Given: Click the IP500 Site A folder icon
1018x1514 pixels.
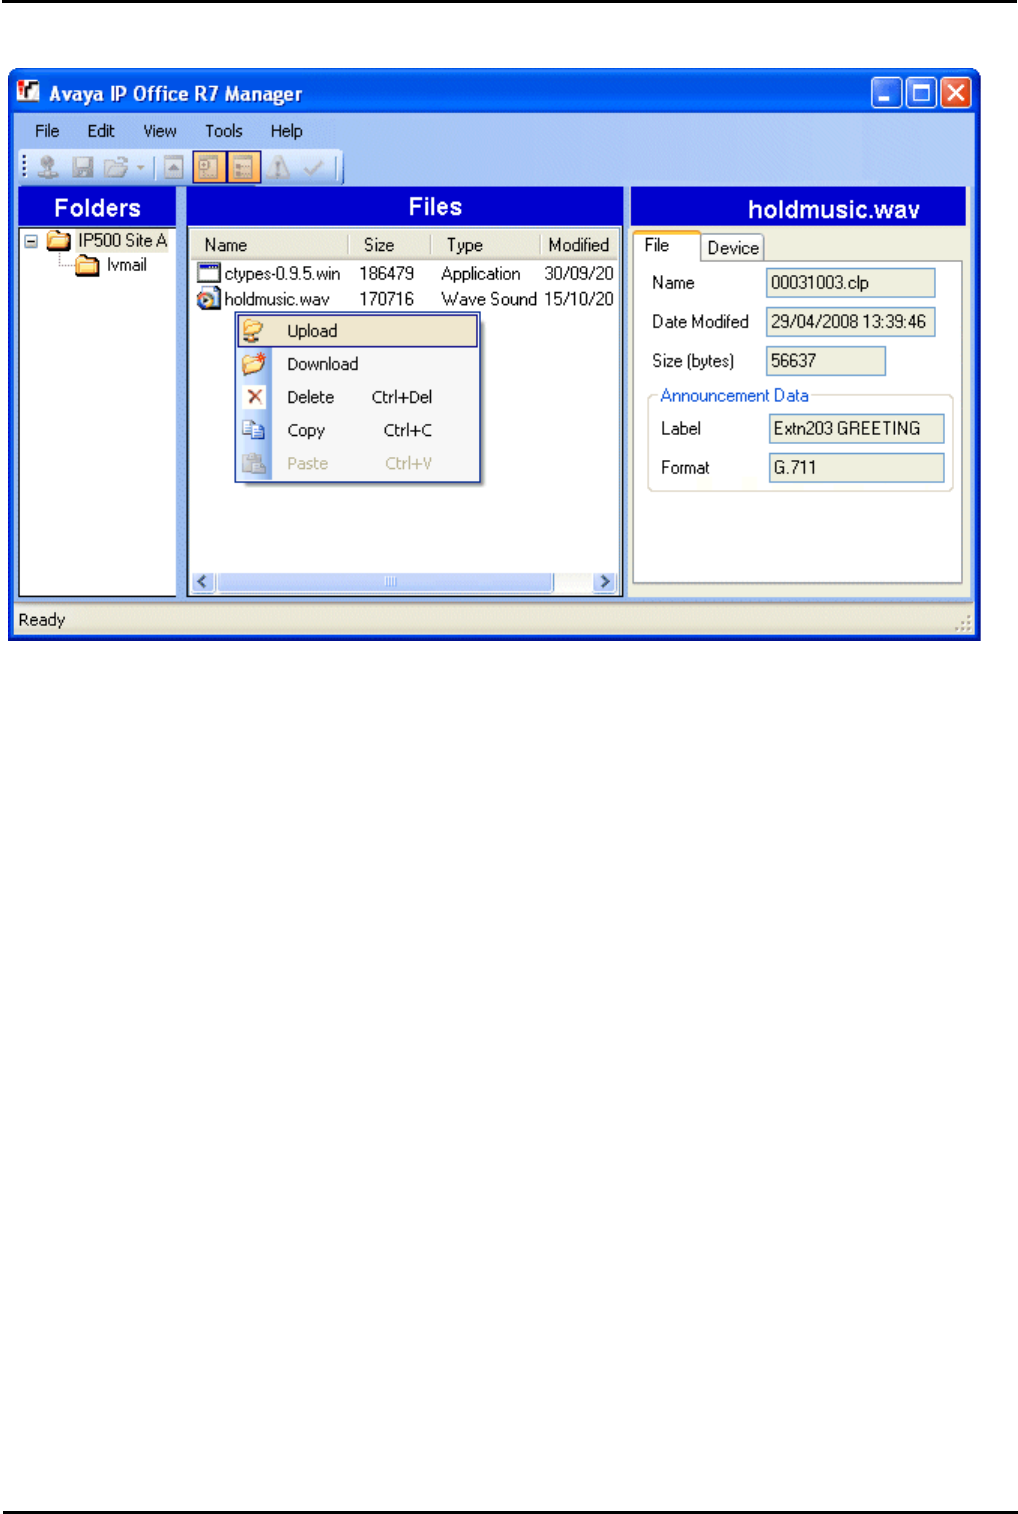Looking at the screenshot, I should [59, 240].
